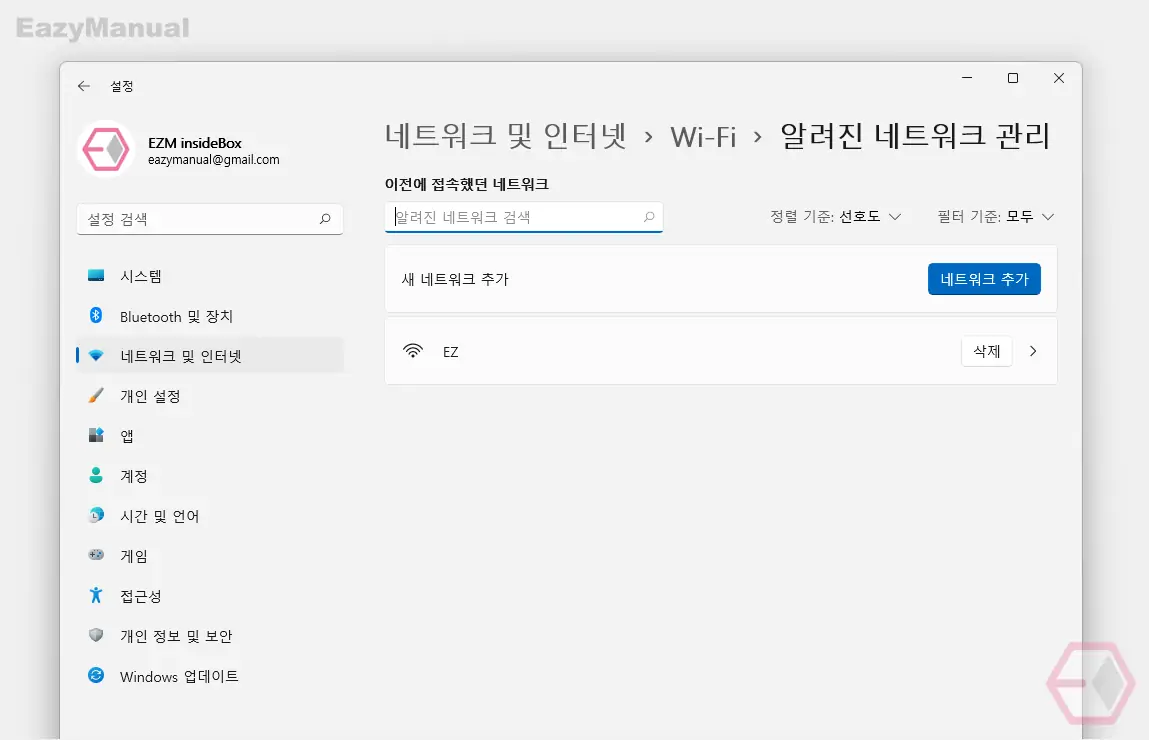The width and height of the screenshot is (1149, 740).
Task: Open 게임 category
Action: (x=210, y=555)
